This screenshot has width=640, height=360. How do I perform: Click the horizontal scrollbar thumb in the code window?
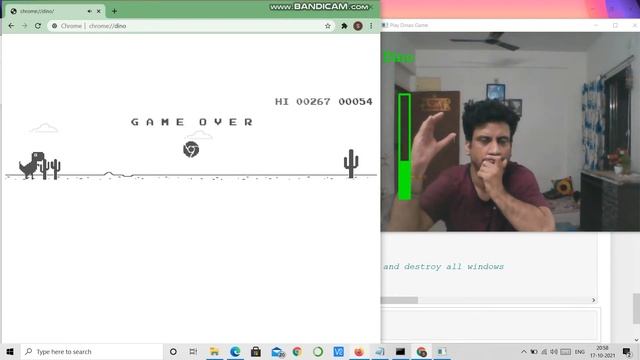point(399,300)
